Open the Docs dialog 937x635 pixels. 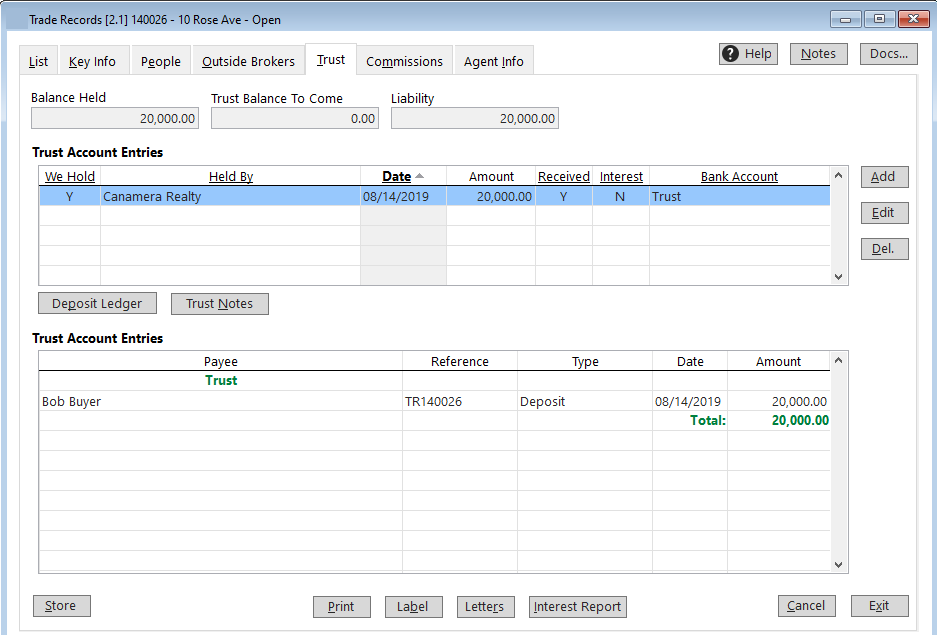(888, 53)
